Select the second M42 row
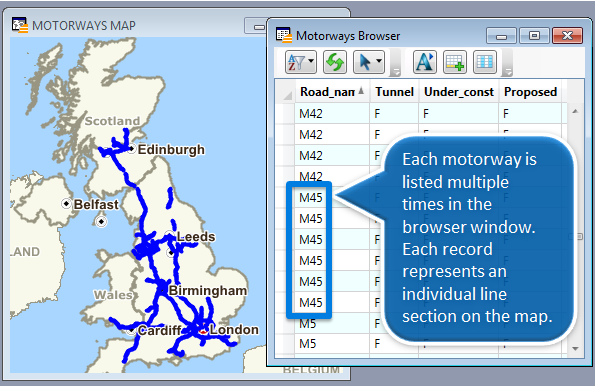Image resolution: width=595 pixels, height=386 pixels. click(x=422, y=134)
